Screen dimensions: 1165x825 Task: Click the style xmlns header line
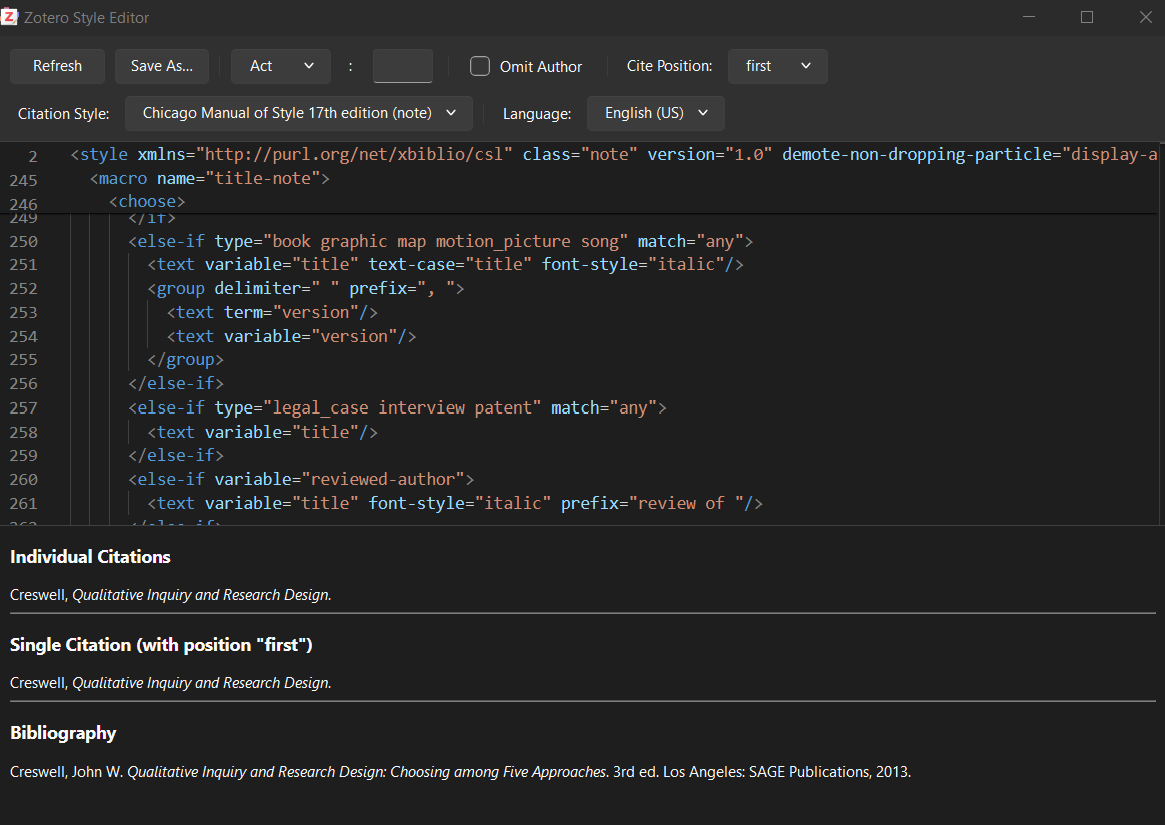pos(614,155)
